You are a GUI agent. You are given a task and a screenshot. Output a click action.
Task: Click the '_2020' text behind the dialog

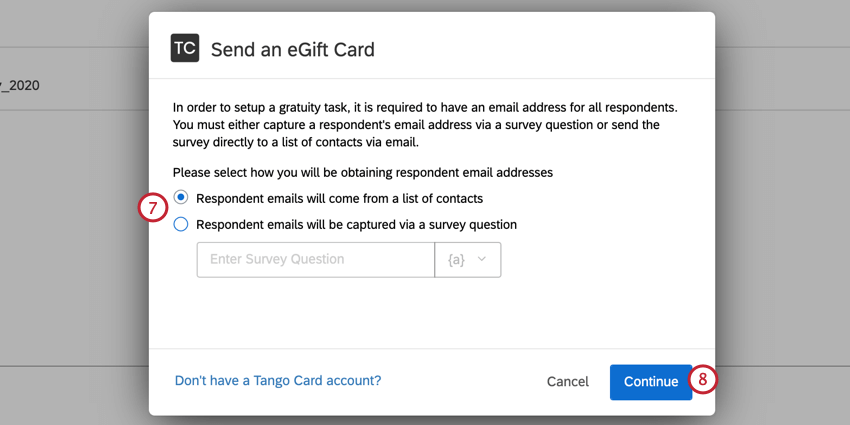point(20,86)
